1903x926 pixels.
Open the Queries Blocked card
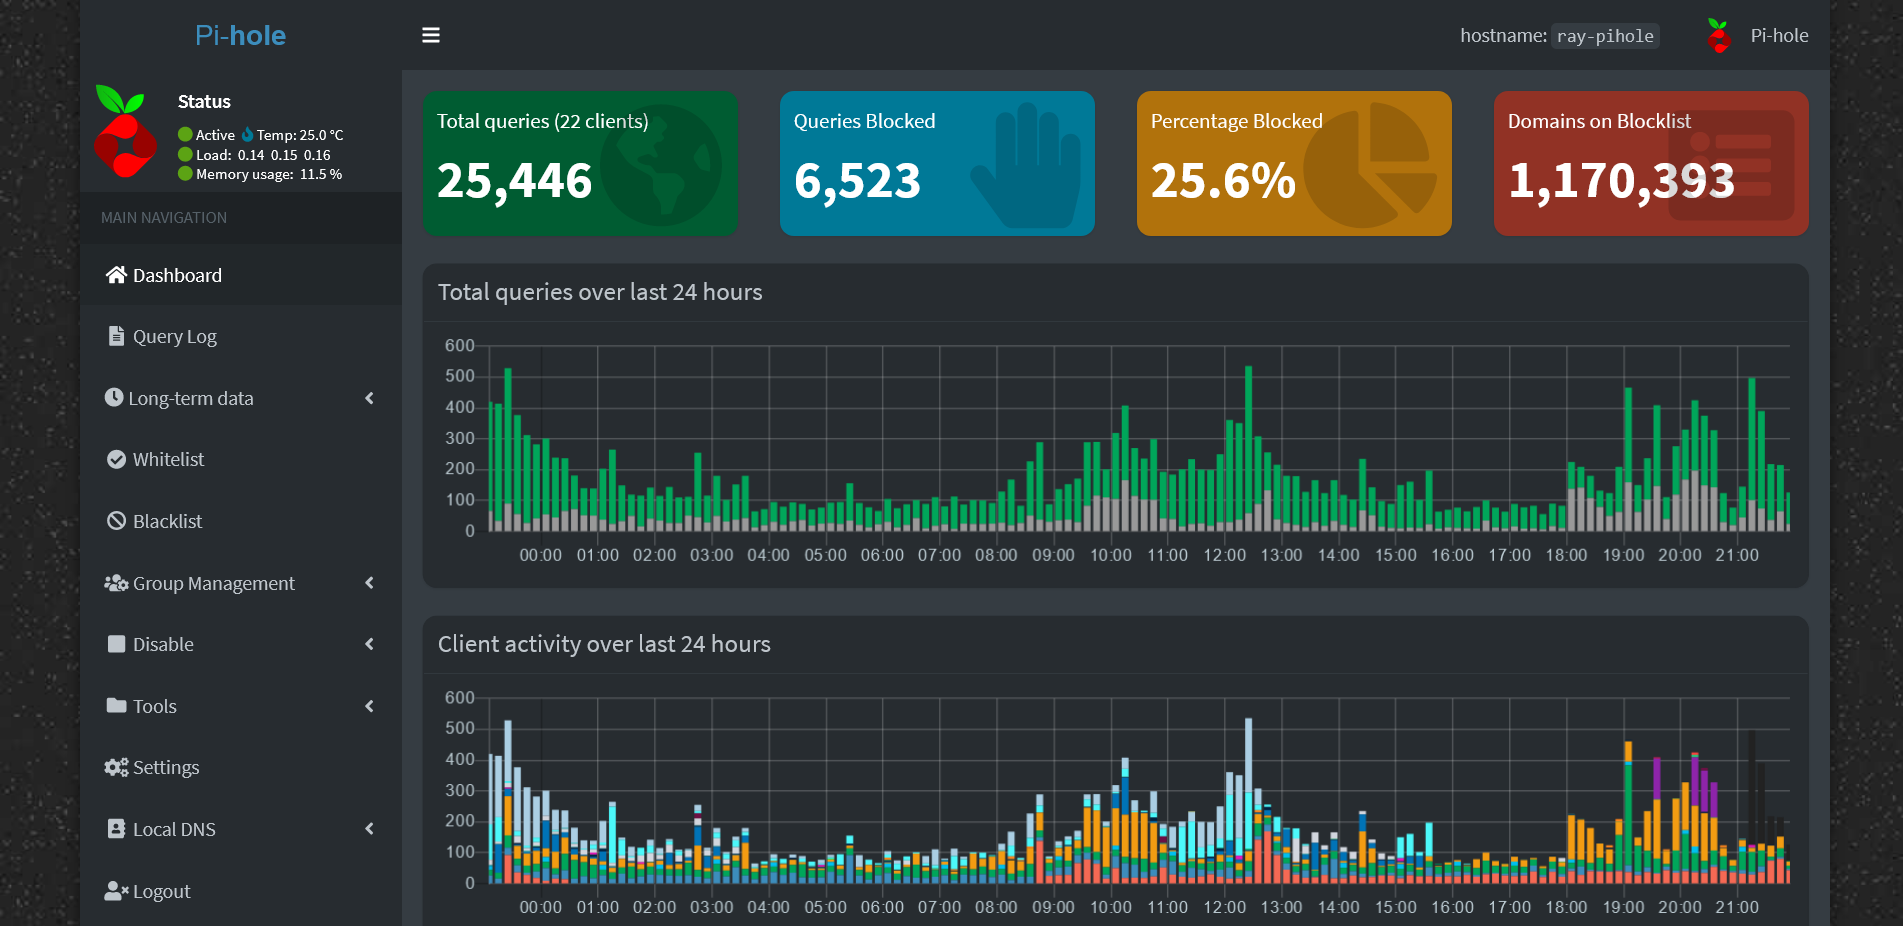tap(937, 164)
